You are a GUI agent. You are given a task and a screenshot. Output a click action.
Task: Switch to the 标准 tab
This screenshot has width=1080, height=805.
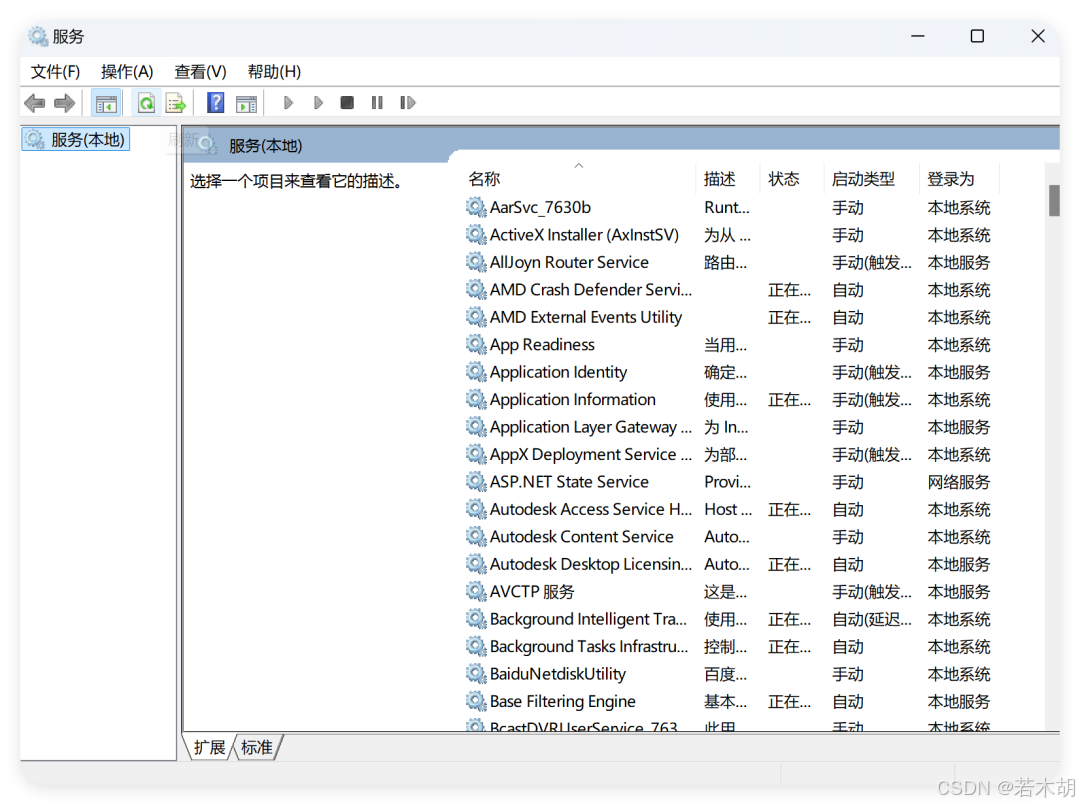tap(257, 747)
